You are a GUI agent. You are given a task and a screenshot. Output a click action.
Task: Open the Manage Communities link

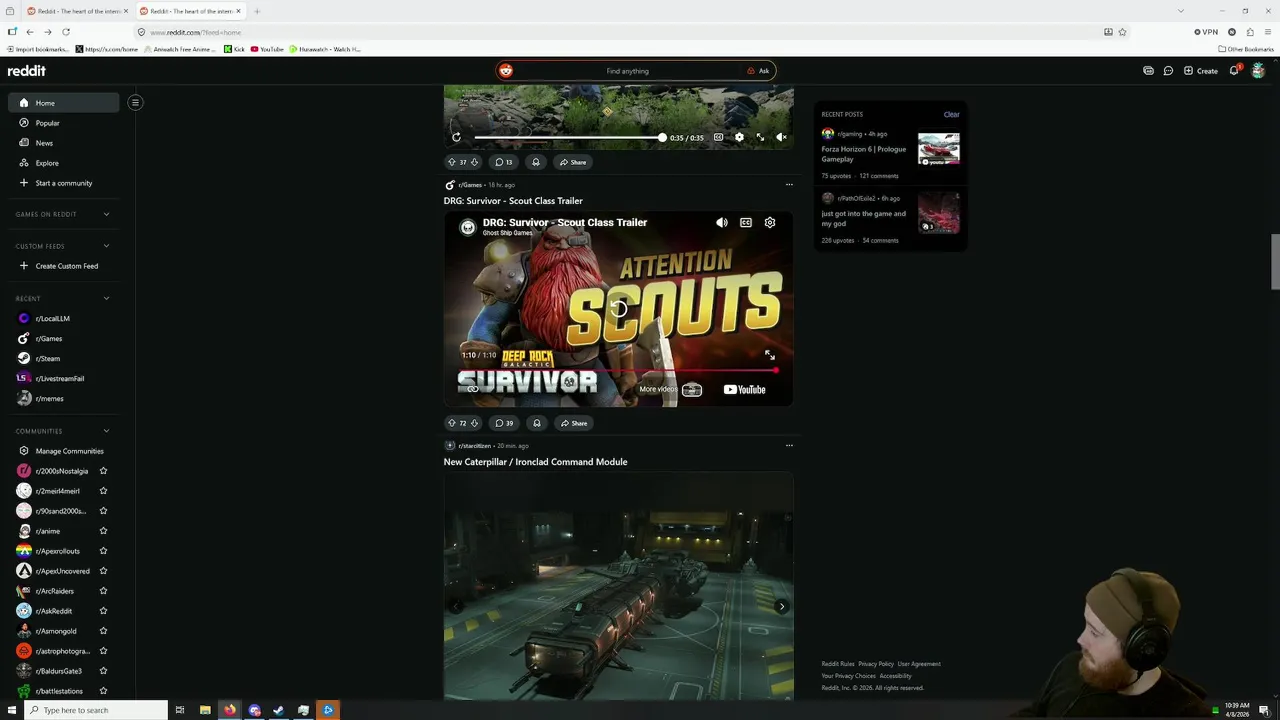64,451
